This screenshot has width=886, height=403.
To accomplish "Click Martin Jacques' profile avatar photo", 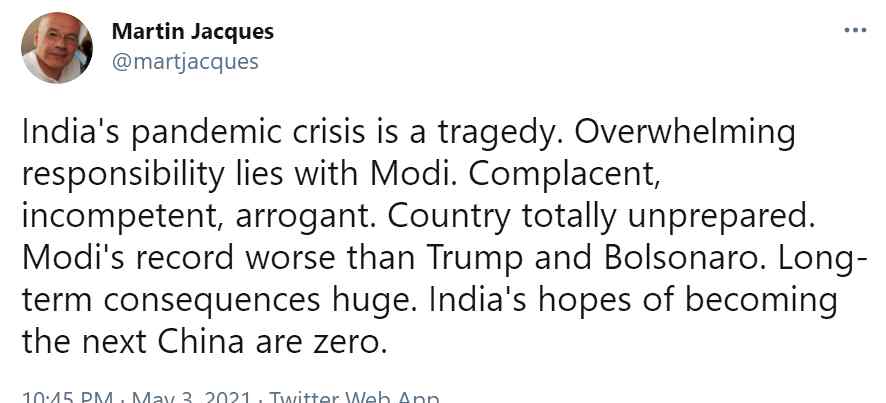I will point(57,48).
